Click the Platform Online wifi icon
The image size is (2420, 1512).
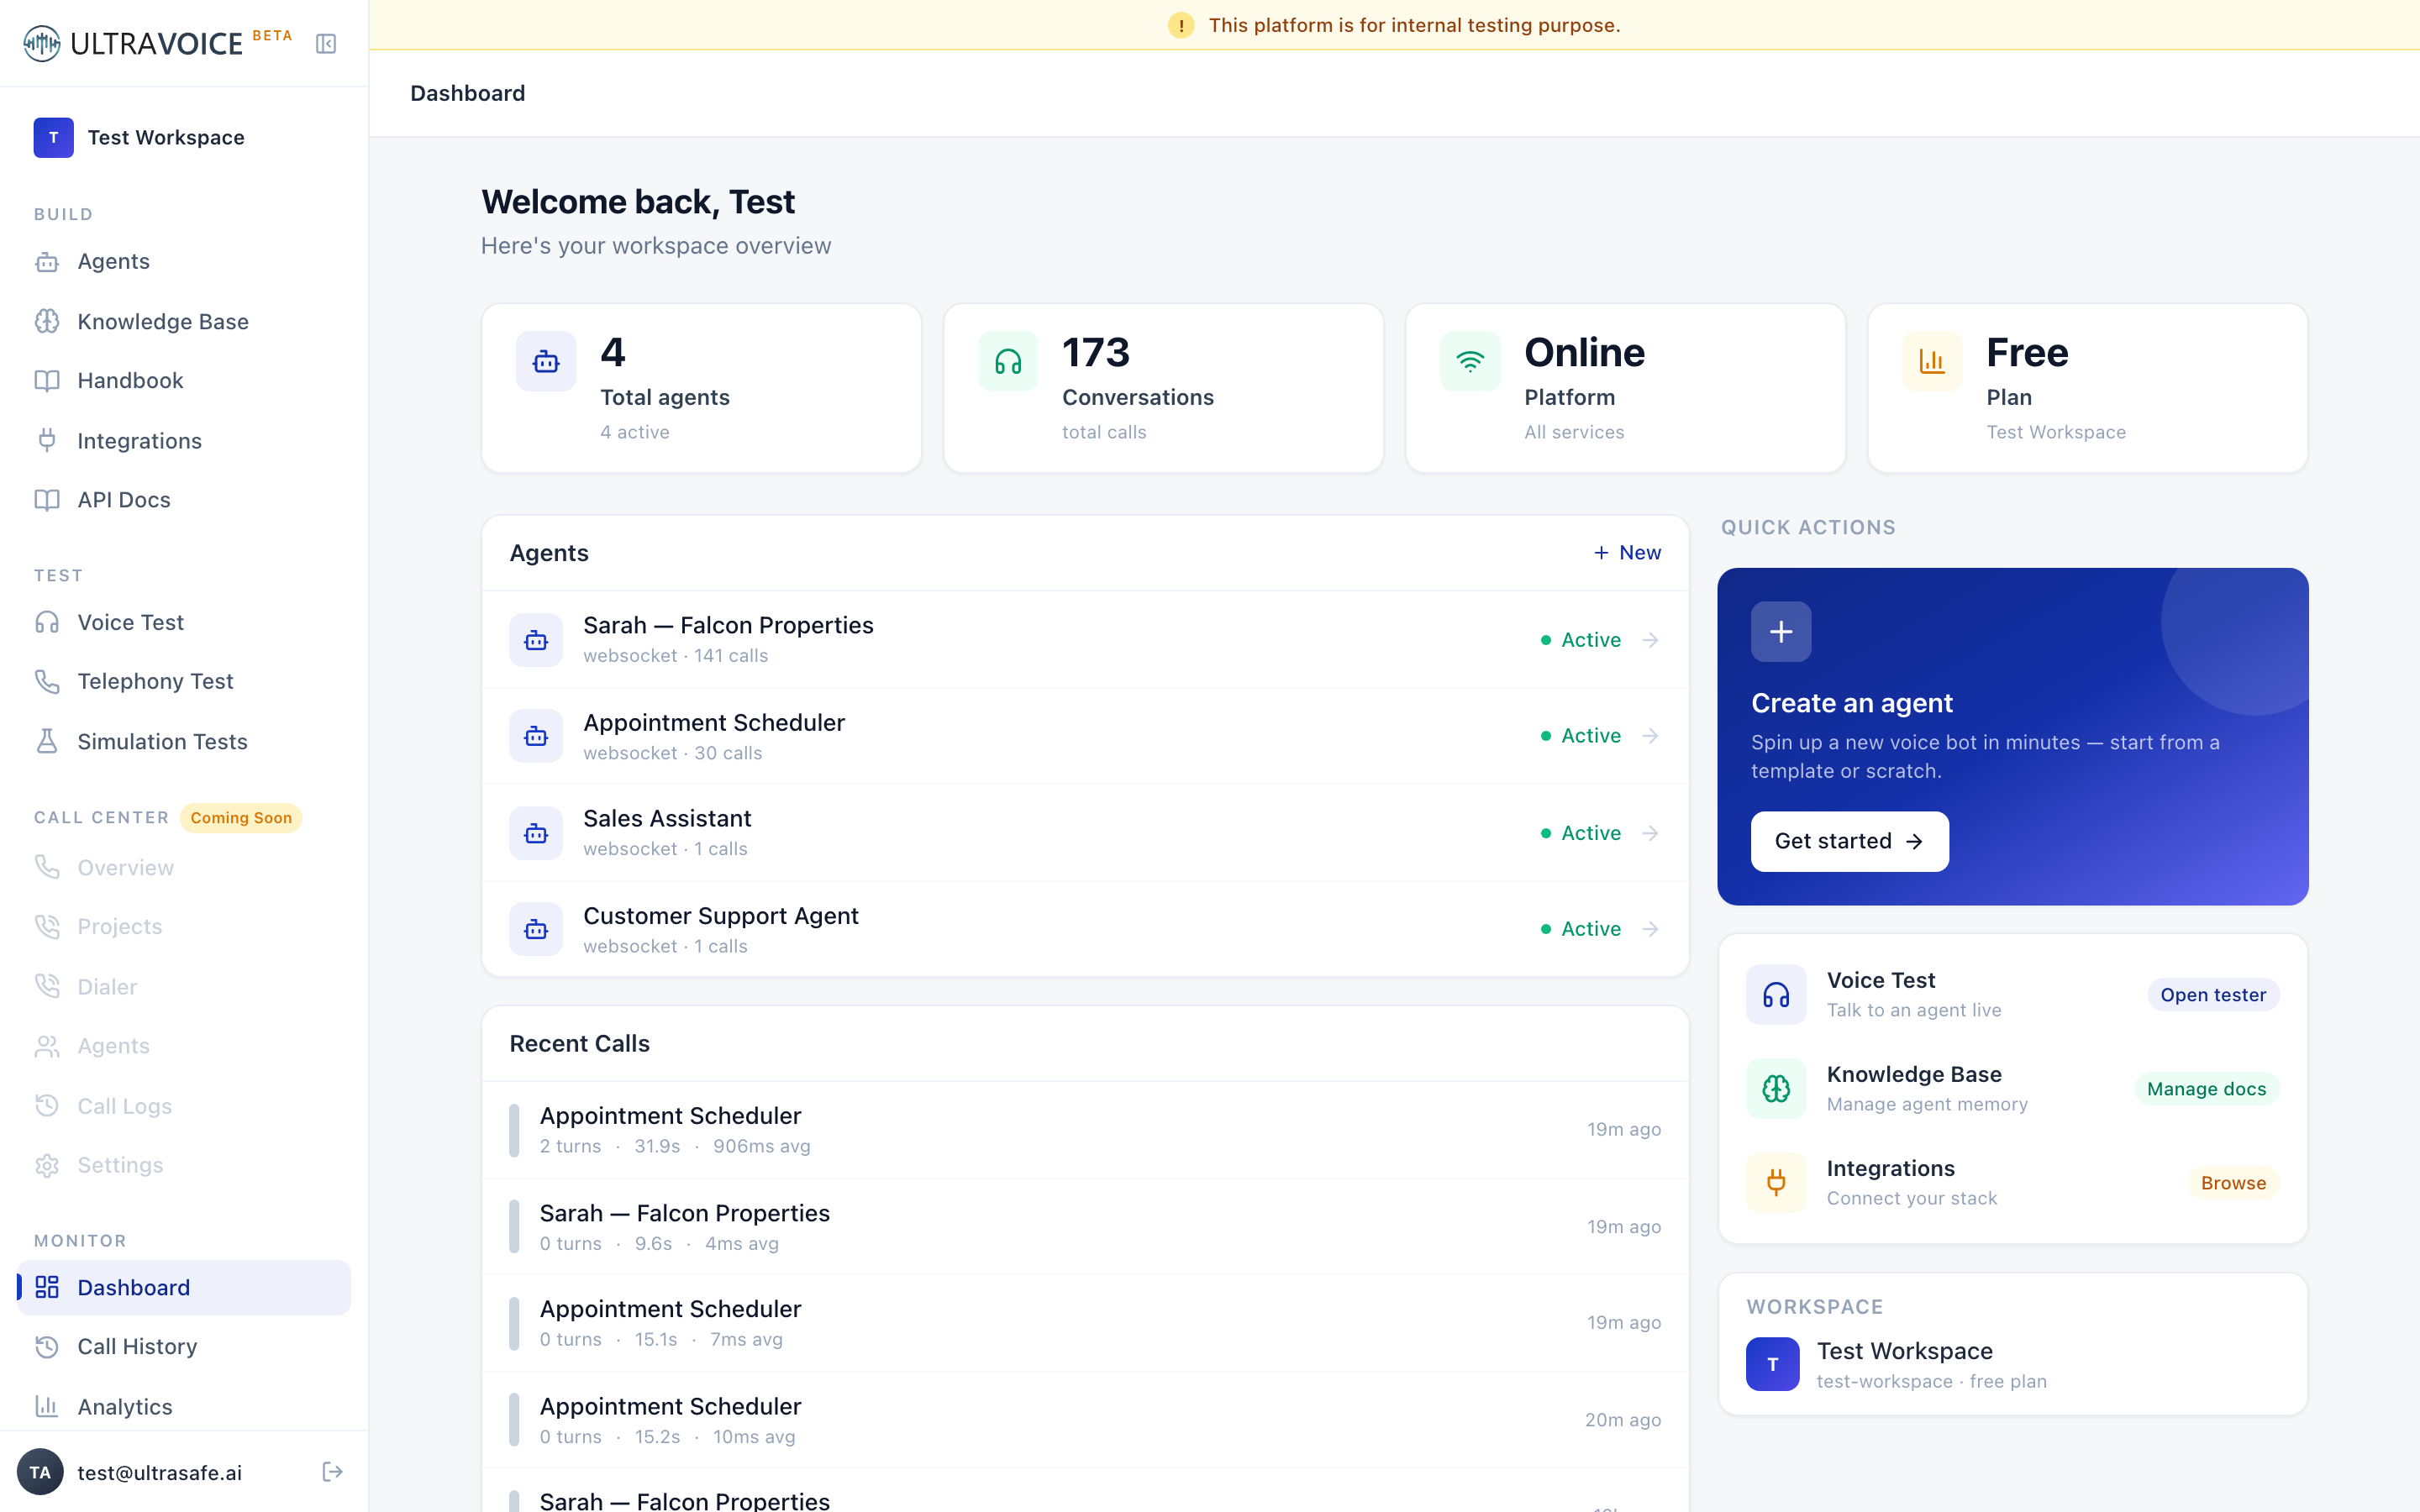pyautogui.click(x=1470, y=361)
